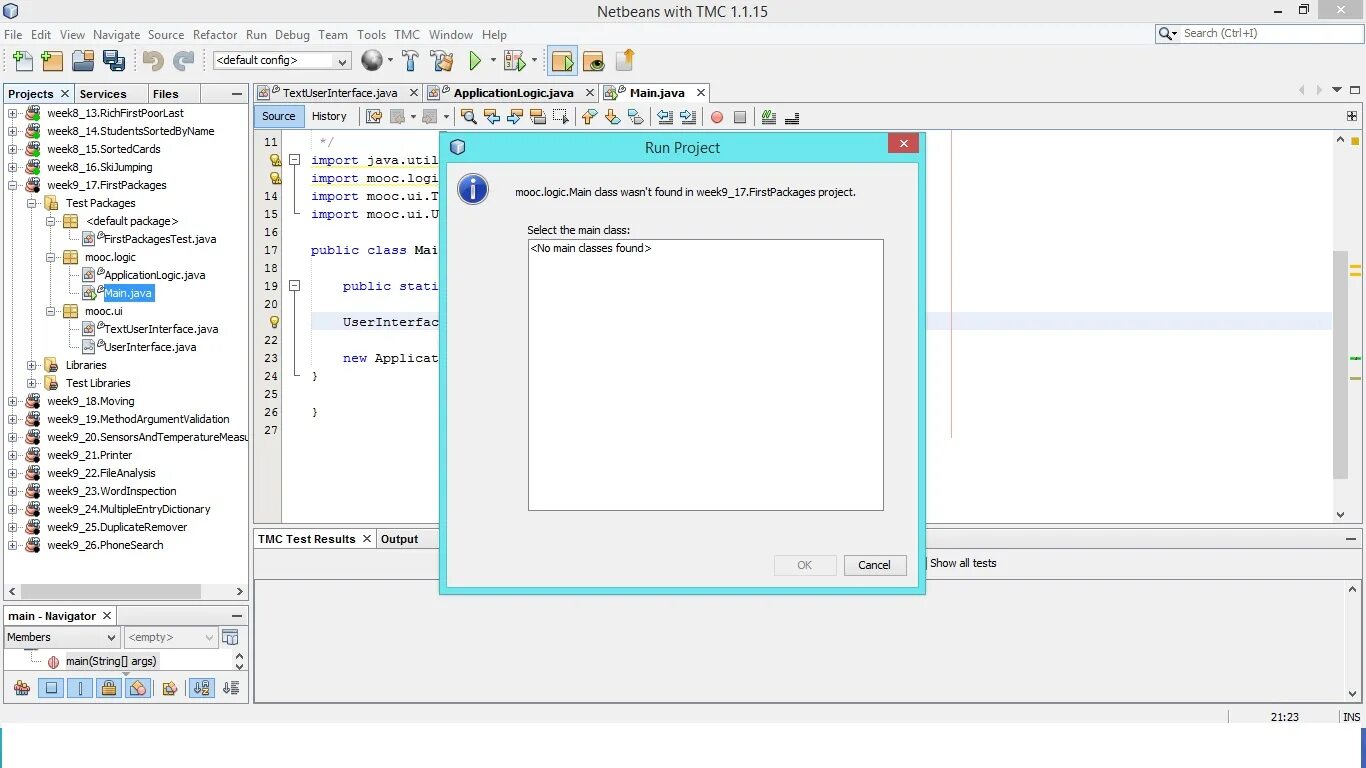Click the Projects panel horizontal scrollbar
Screen dimensions: 1366x768
pyautogui.click(x=112, y=591)
